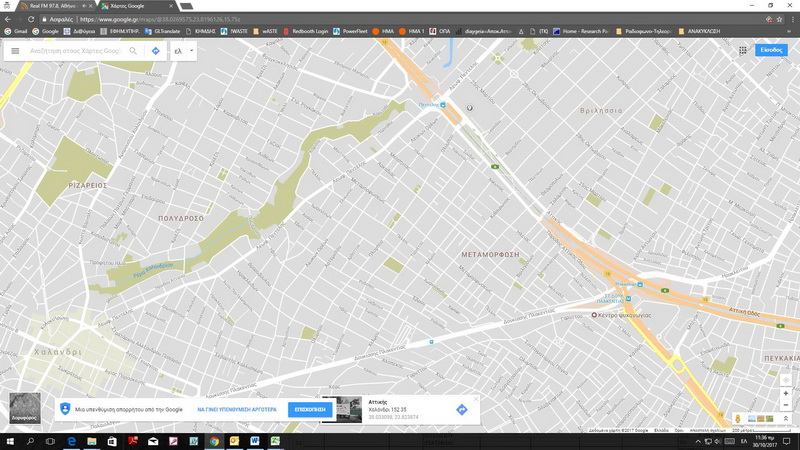Open the Redbooth Login bookmark
This screenshot has height=450, width=800.
[306, 31]
